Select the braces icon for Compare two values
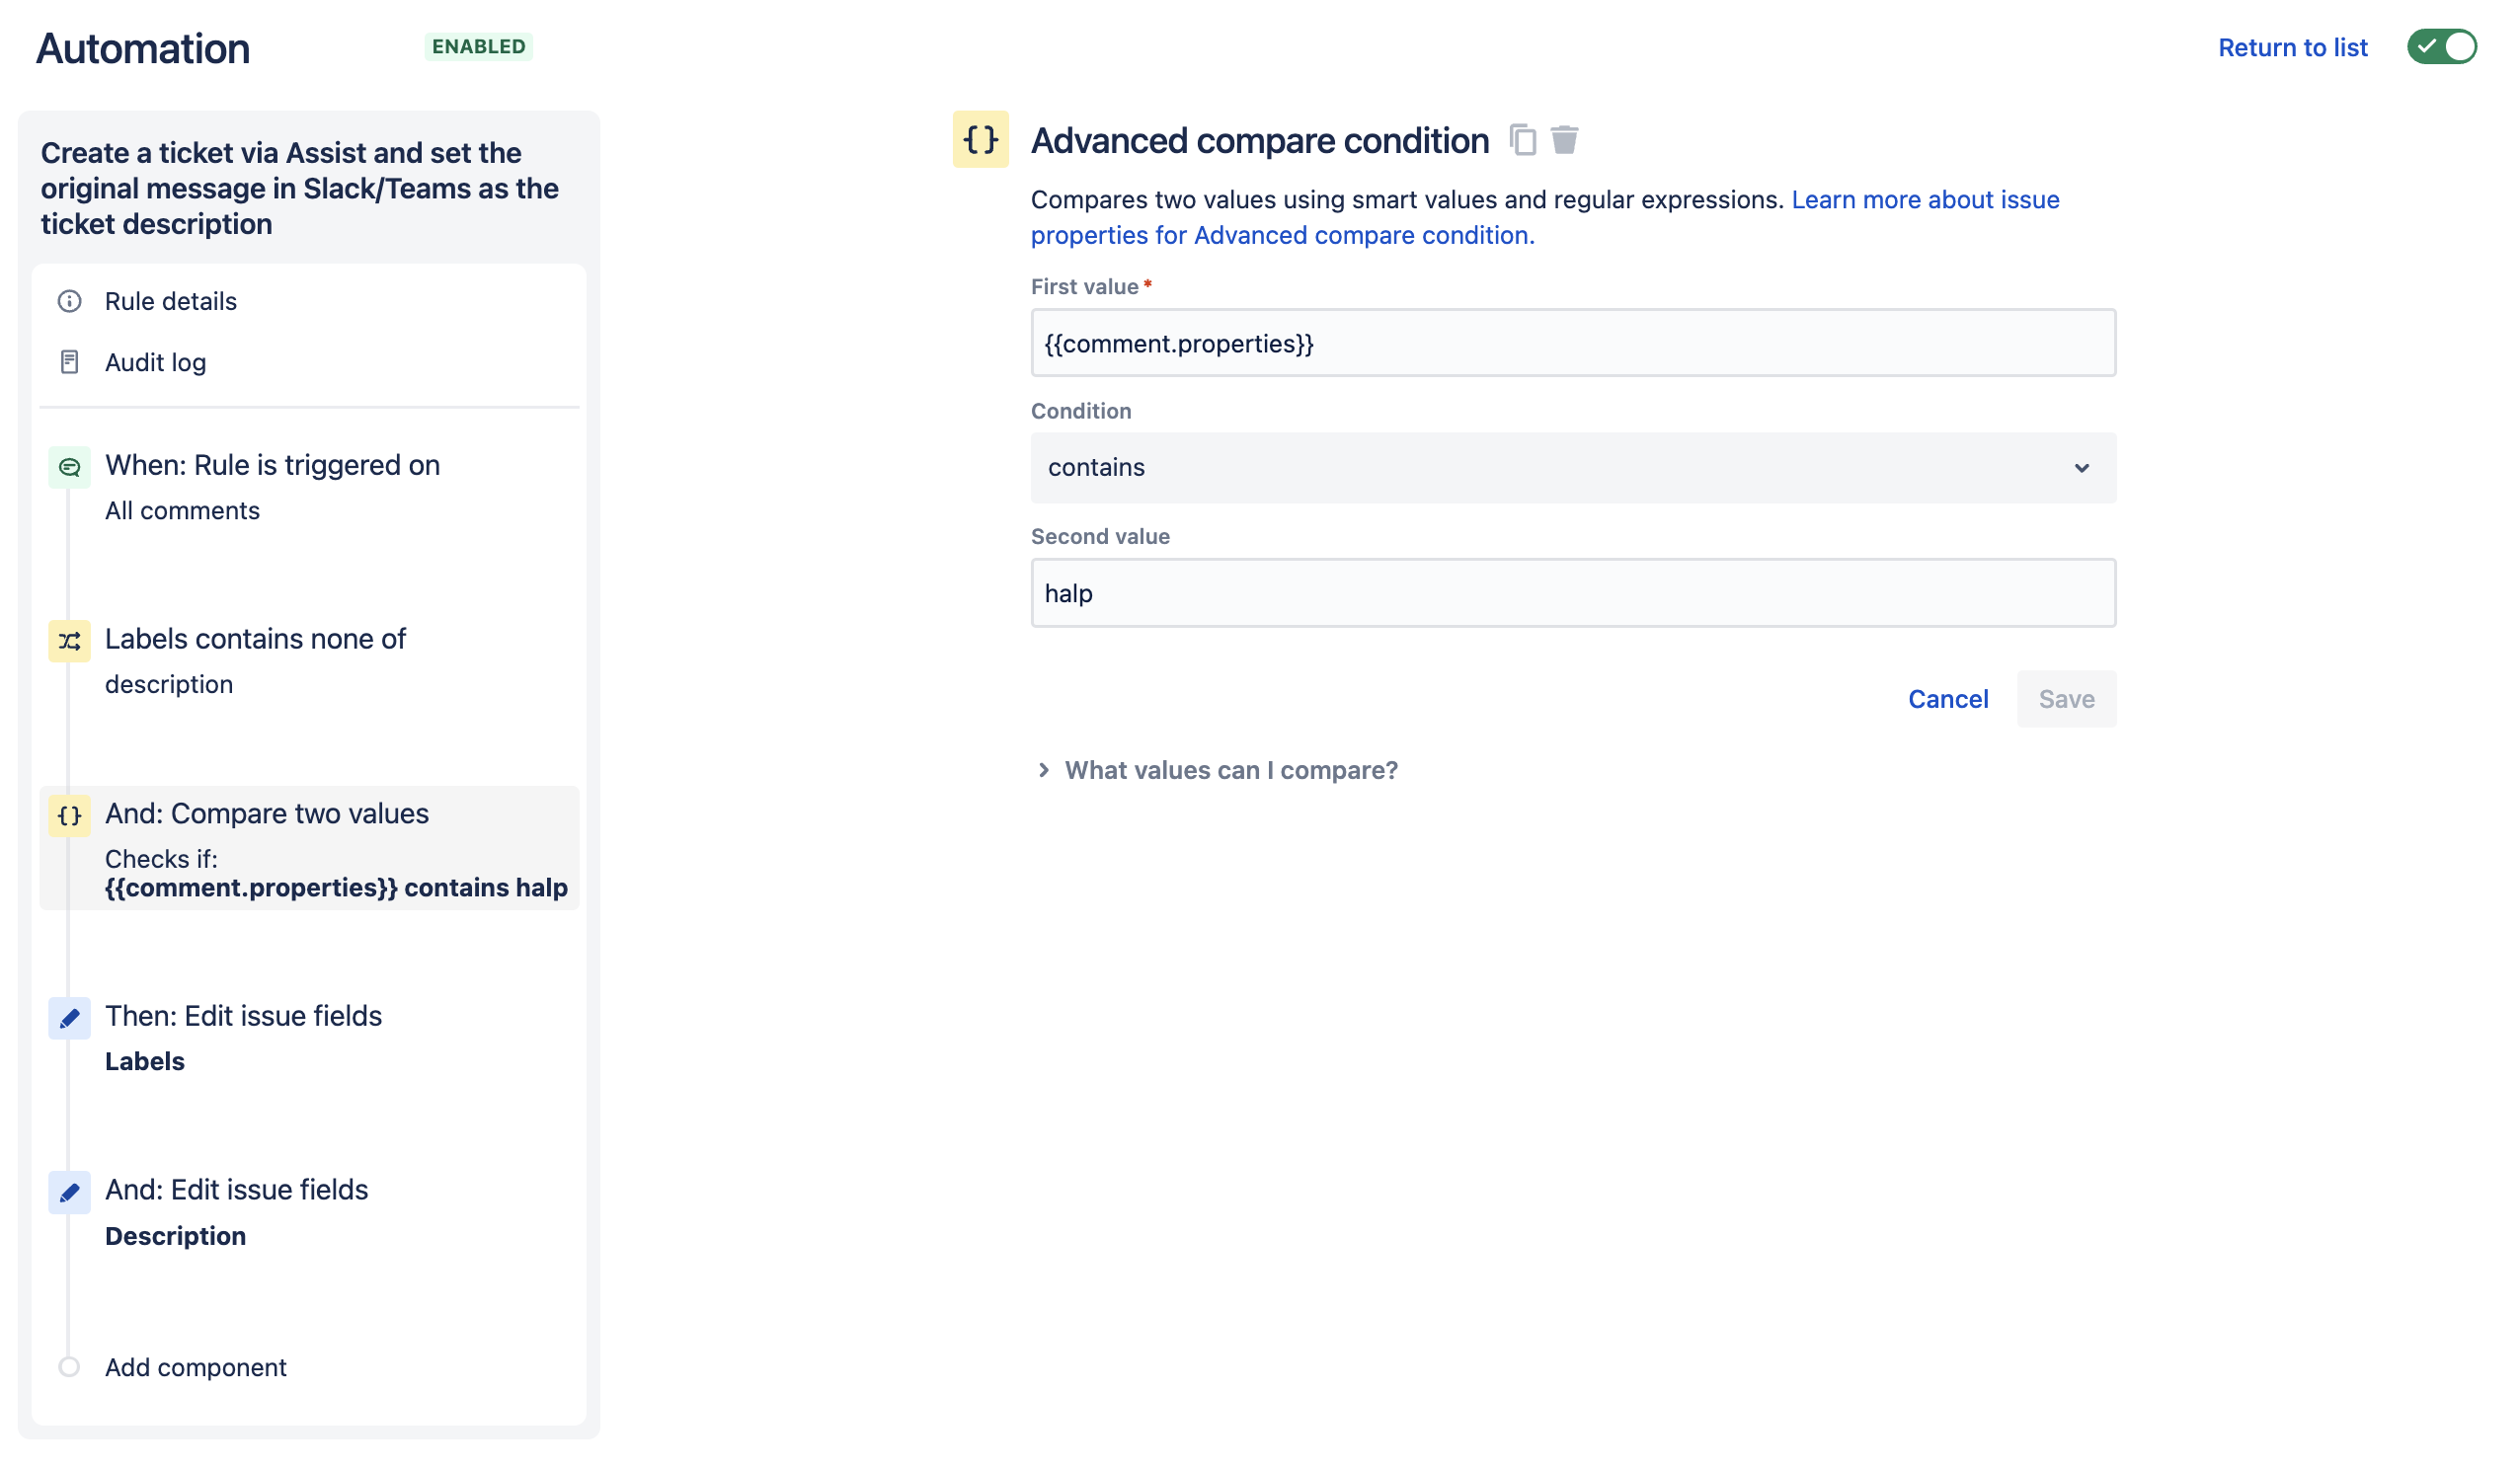 coord(69,815)
